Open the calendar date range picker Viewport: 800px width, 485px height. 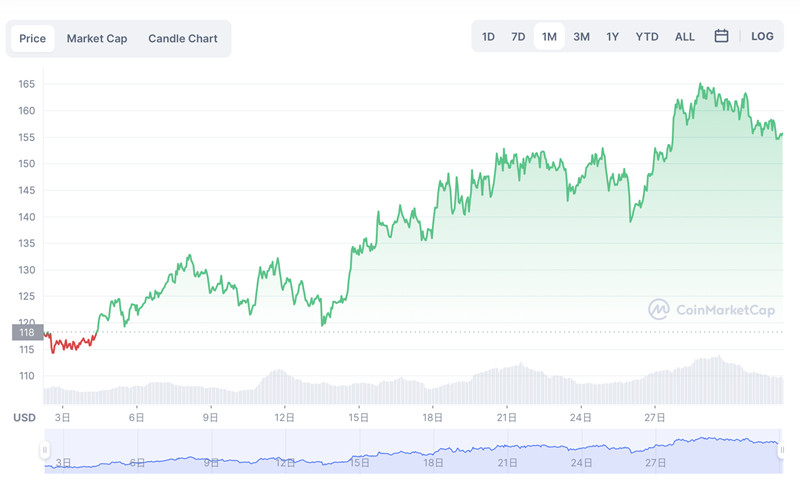pos(721,36)
